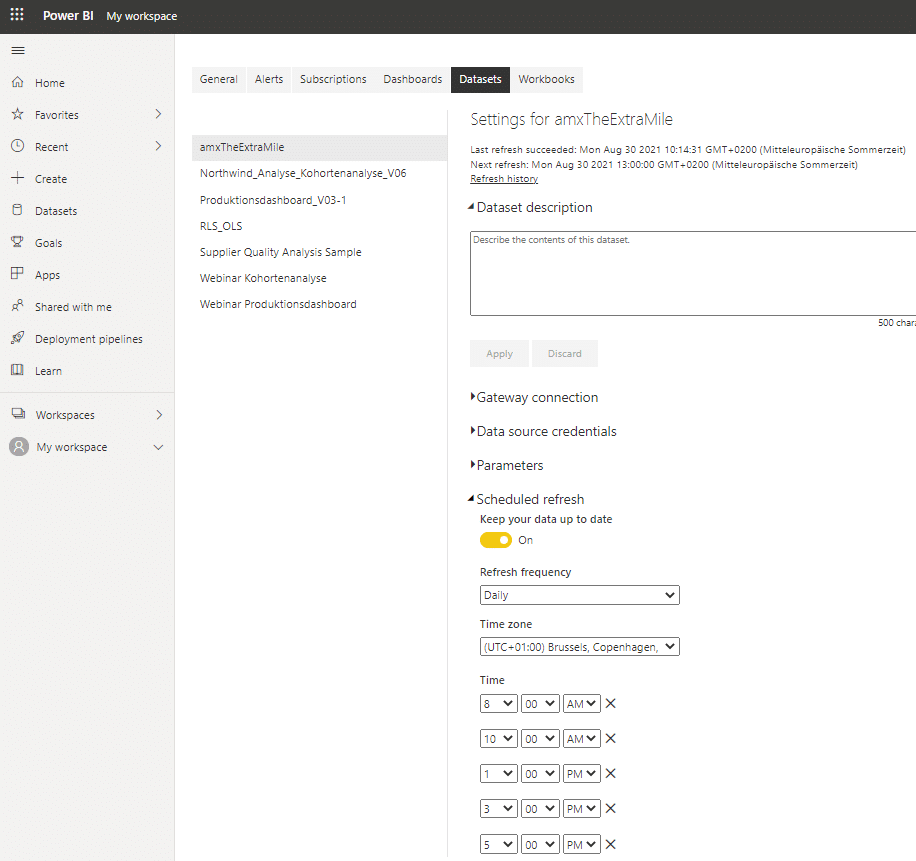Click the Apps grid icon

point(18,273)
